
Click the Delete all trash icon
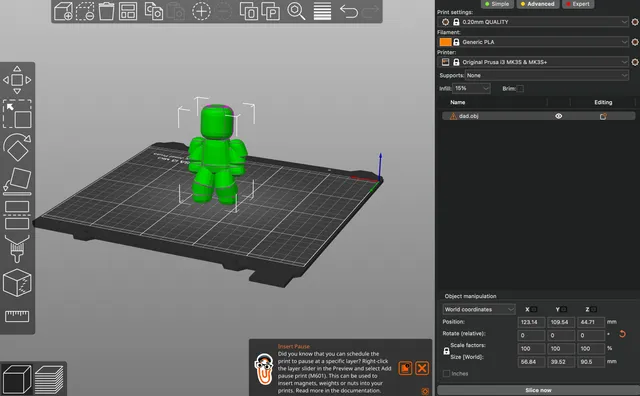tap(106, 11)
